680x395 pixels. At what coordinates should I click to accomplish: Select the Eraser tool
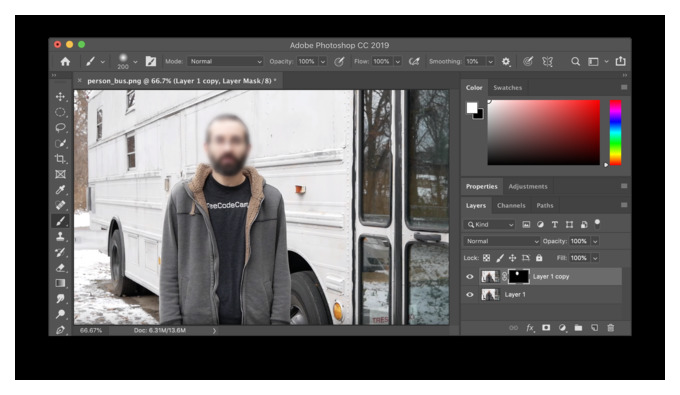[60, 268]
